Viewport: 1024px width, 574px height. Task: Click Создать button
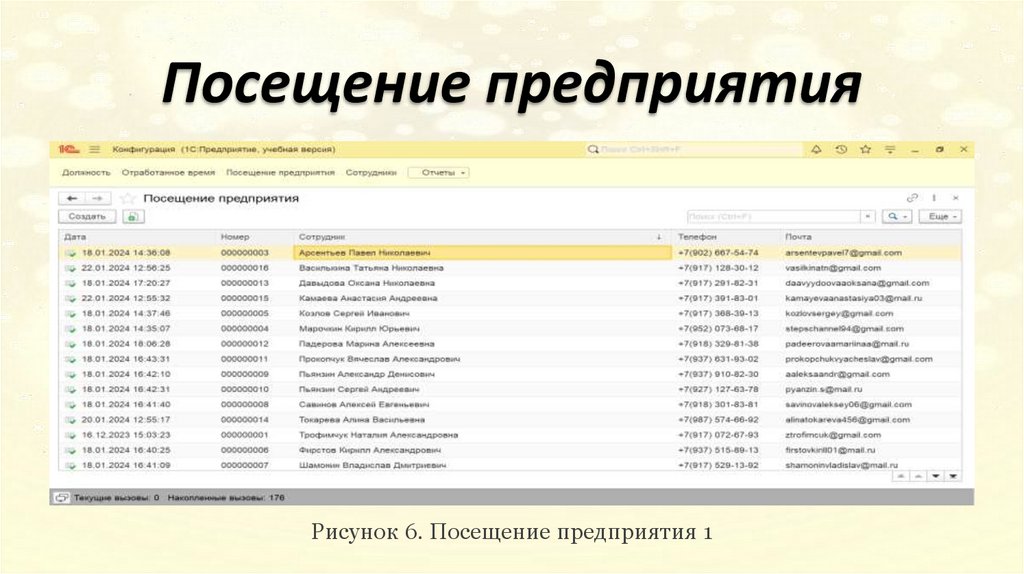coord(87,217)
